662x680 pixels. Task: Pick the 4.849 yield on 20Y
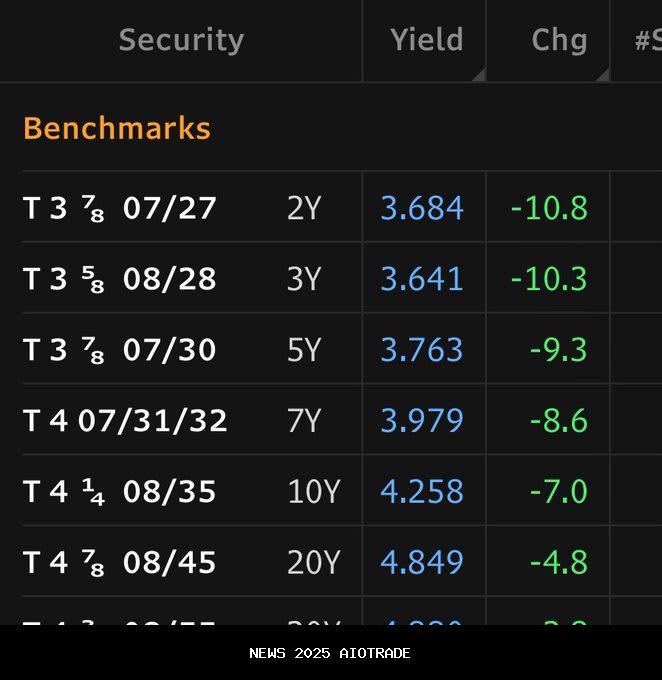pos(422,563)
